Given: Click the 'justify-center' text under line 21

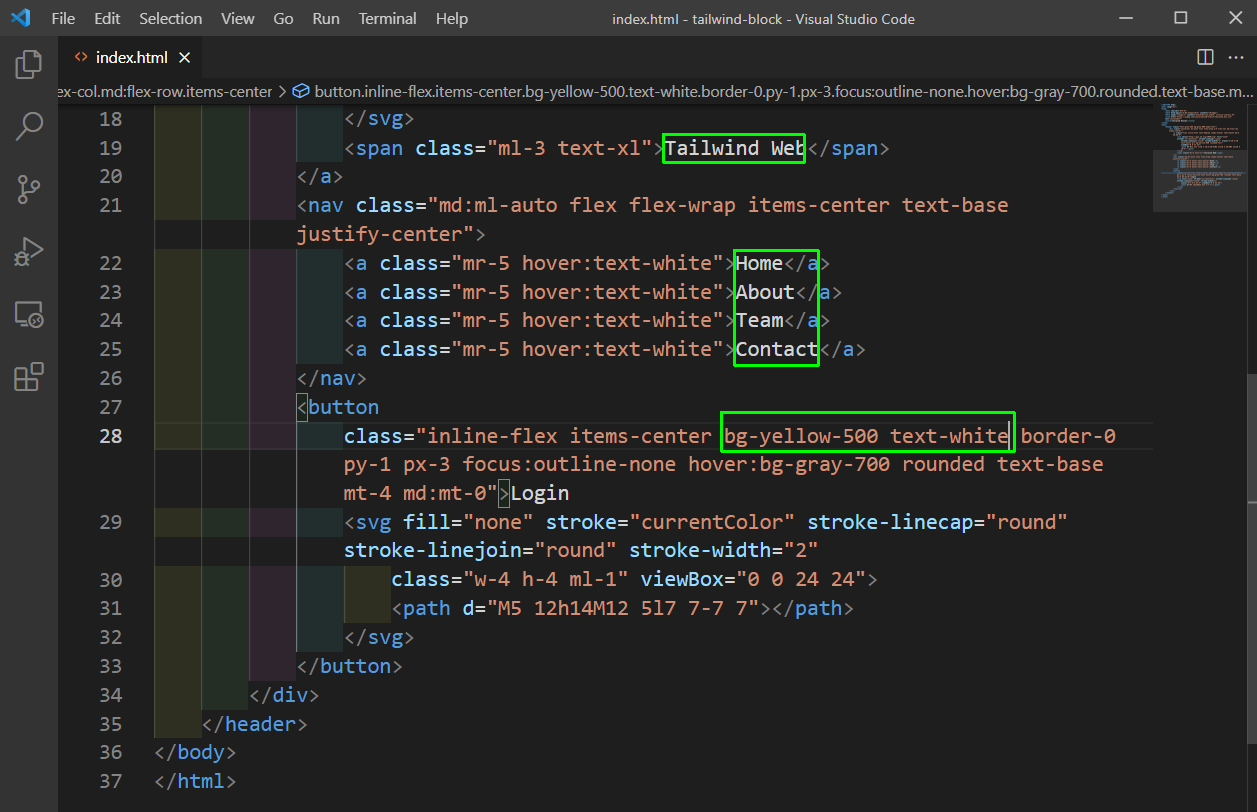Looking at the screenshot, I should [380, 235].
